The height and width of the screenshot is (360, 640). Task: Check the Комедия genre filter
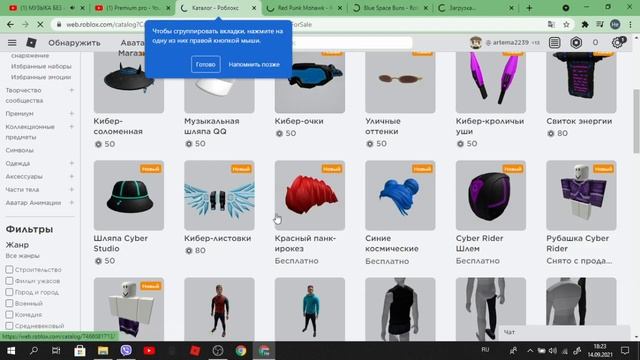click(9, 315)
